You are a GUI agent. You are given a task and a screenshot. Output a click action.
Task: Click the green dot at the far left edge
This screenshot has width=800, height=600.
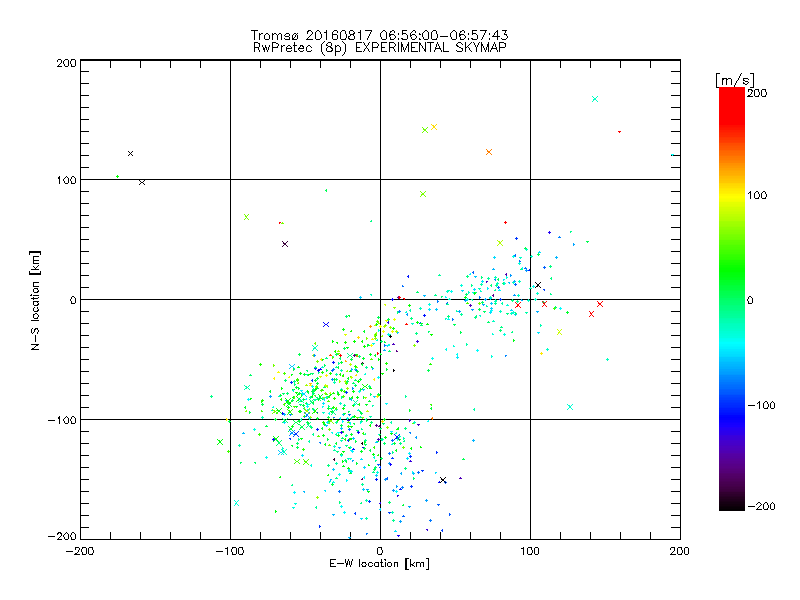[x=117, y=177]
